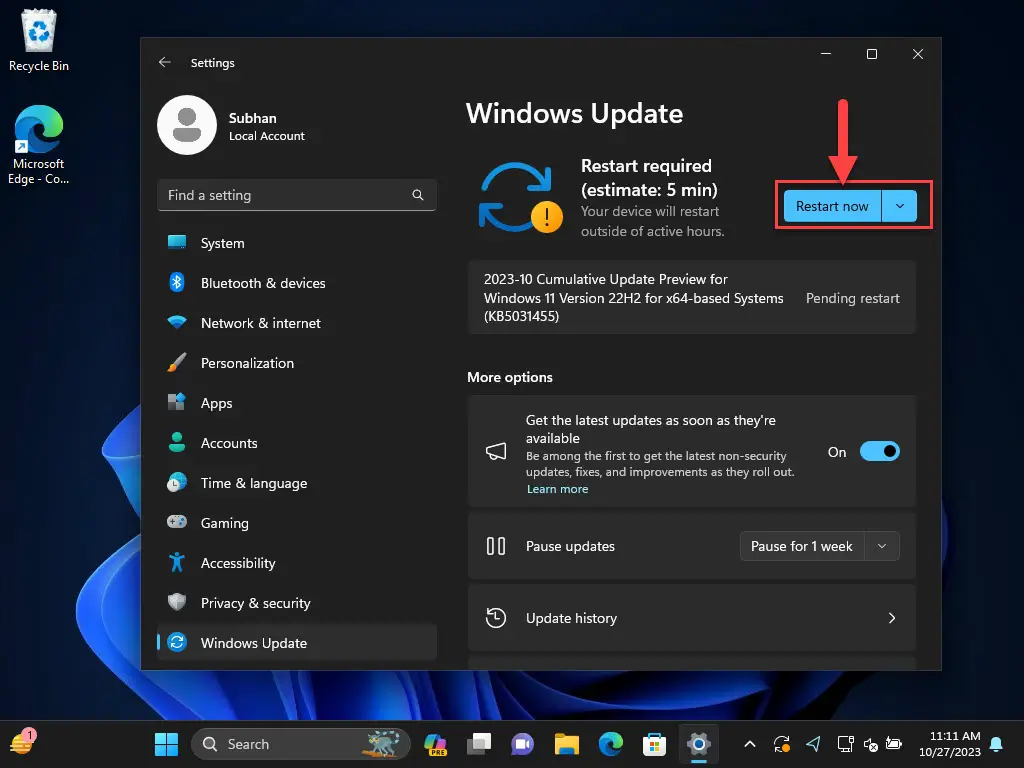Viewport: 1024px width, 768px height.
Task: Click the Settings gear taskbar icon
Action: 698,744
